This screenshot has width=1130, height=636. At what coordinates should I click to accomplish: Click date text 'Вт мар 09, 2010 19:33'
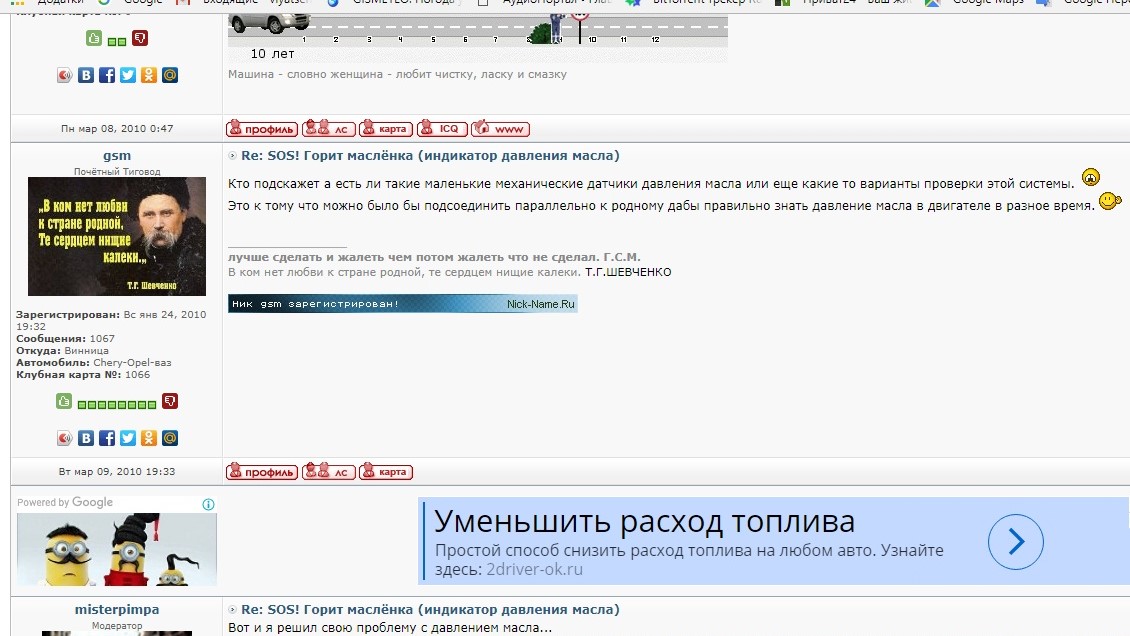[117, 471]
